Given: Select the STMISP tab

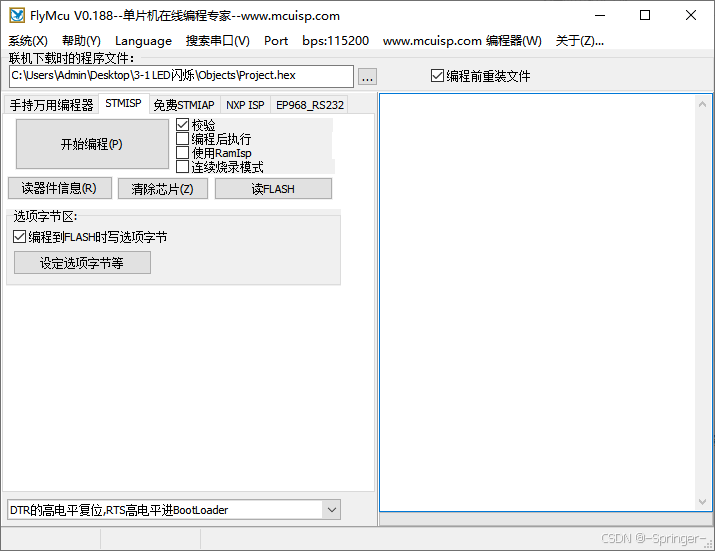Looking at the screenshot, I should [x=123, y=104].
